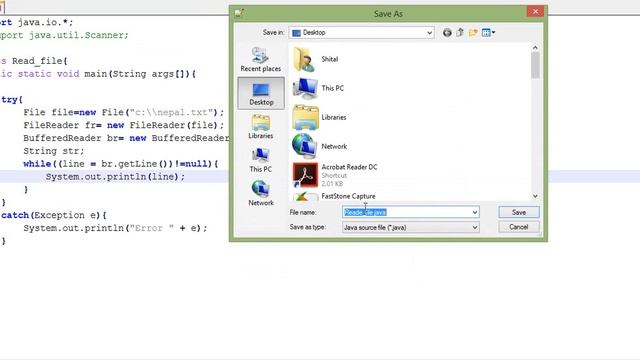Select the This PC icon in the file list
Screen dimensions: 640x360
coord(305,88)
